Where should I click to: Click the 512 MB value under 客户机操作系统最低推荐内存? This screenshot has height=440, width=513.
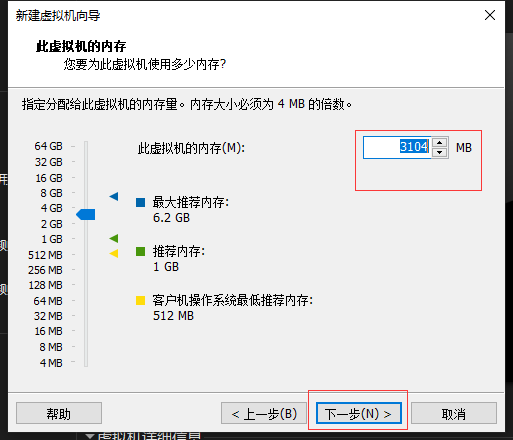[x=173, y=316]
